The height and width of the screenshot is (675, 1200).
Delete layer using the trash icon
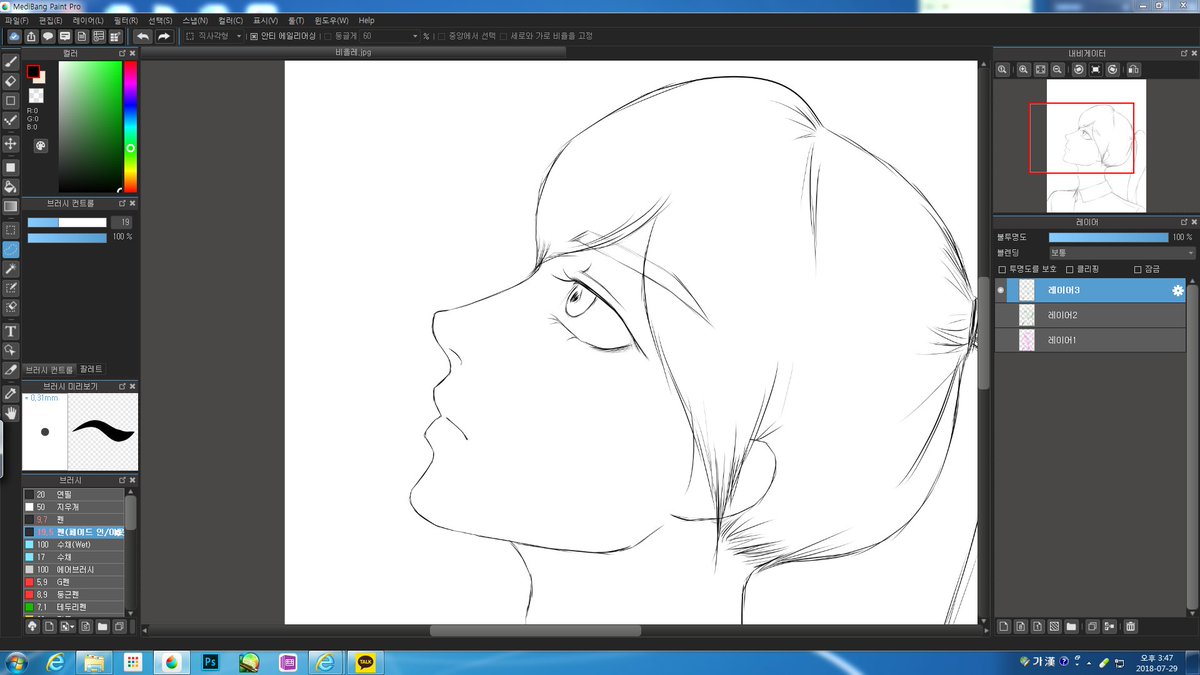[x=1130, y=627]
